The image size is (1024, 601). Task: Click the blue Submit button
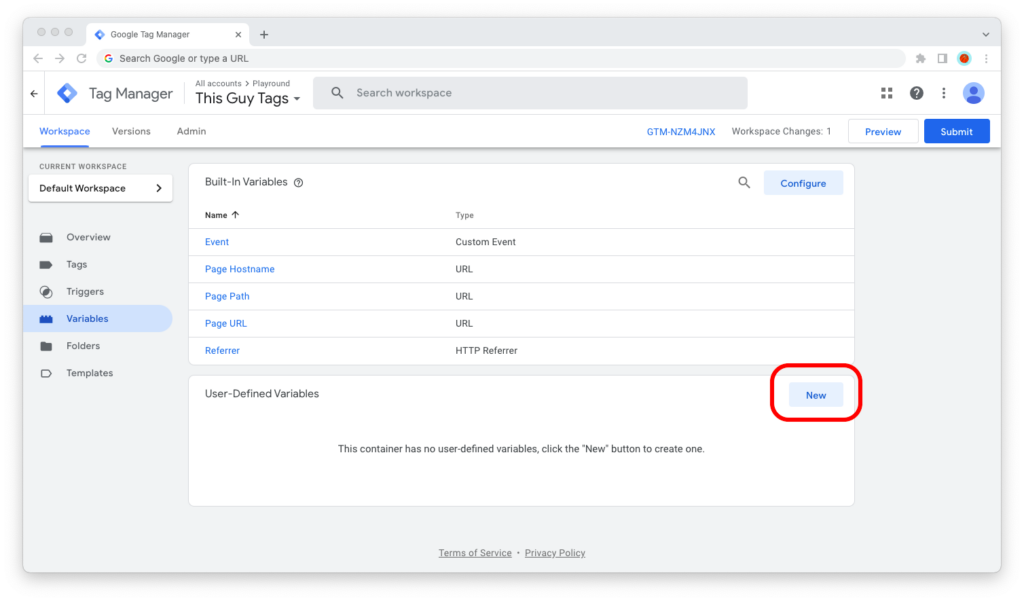coord(957,131)
